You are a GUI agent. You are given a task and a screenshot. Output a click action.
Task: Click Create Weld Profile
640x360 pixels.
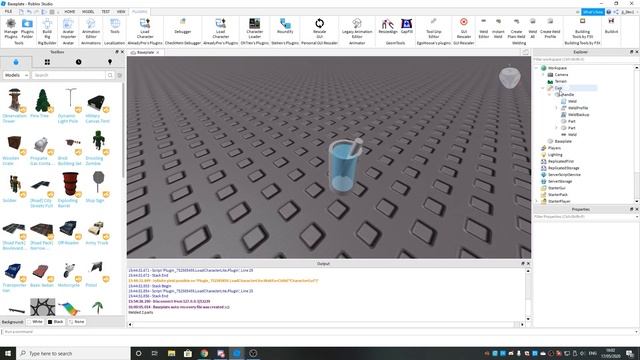click(x=550, y=29)
